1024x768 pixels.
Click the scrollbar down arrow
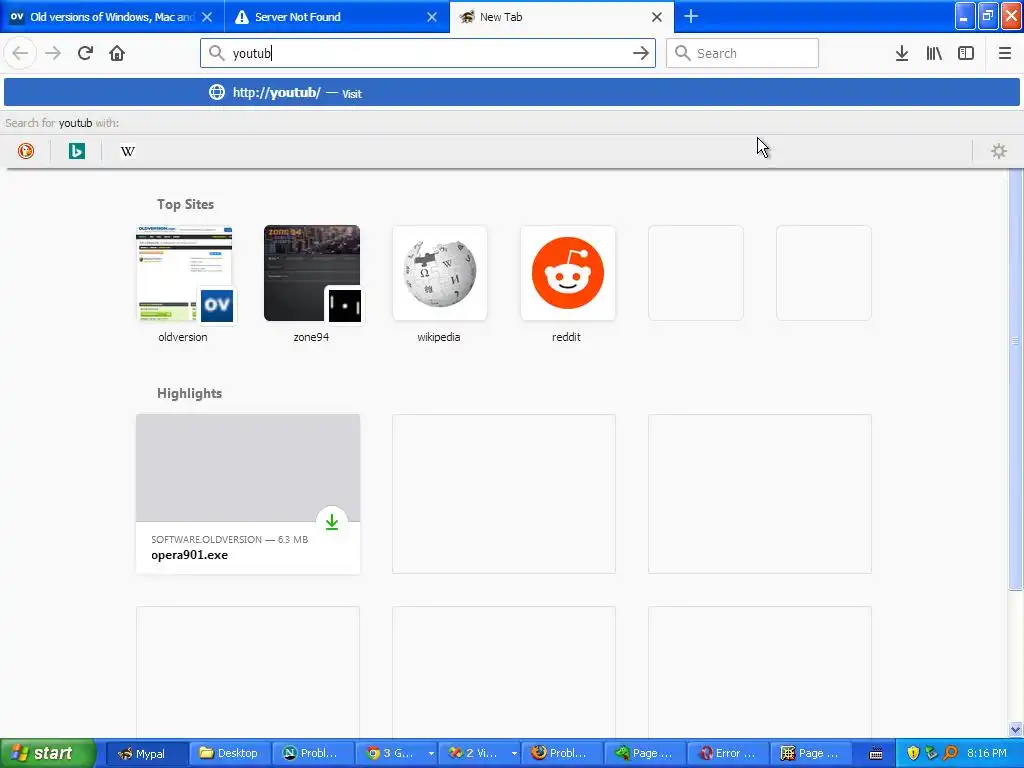pos(1015,729)
